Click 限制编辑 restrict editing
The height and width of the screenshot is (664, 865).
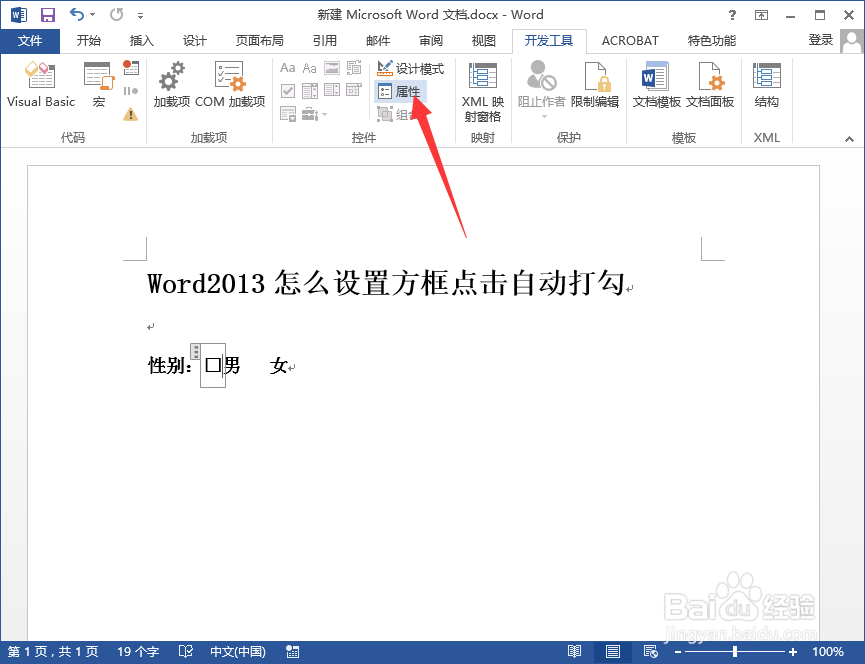[595, 84]
